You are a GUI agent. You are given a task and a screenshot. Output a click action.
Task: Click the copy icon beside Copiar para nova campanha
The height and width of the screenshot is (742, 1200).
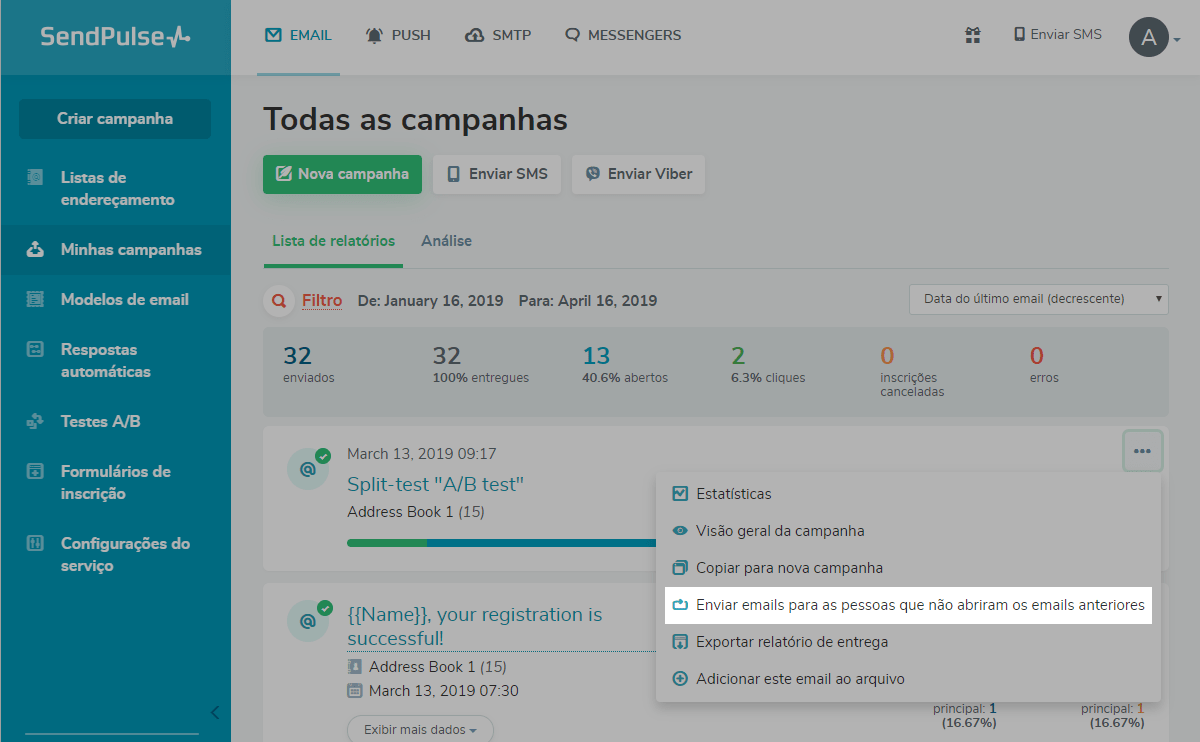click(680, 568)
